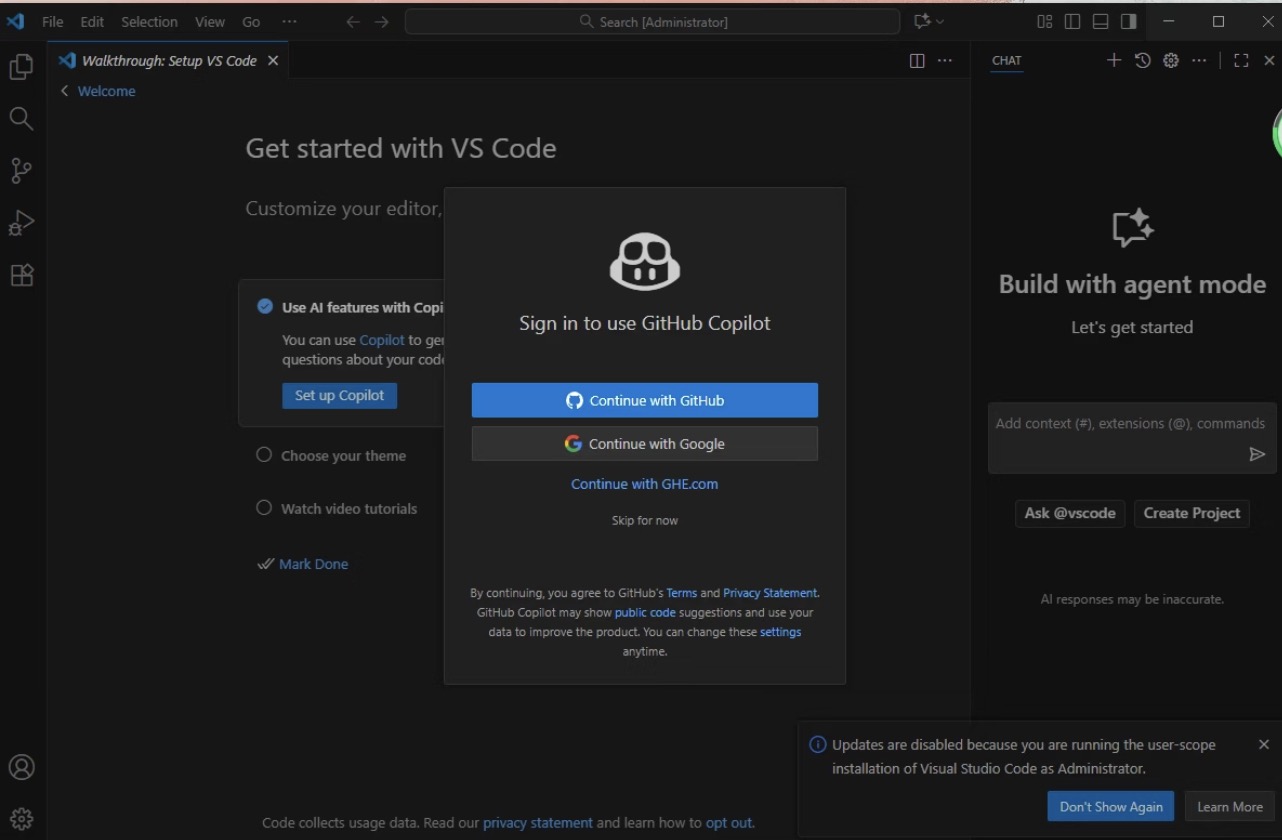Send the chat message arrow
The image size is (1282, 840).
click(1257, 454)
